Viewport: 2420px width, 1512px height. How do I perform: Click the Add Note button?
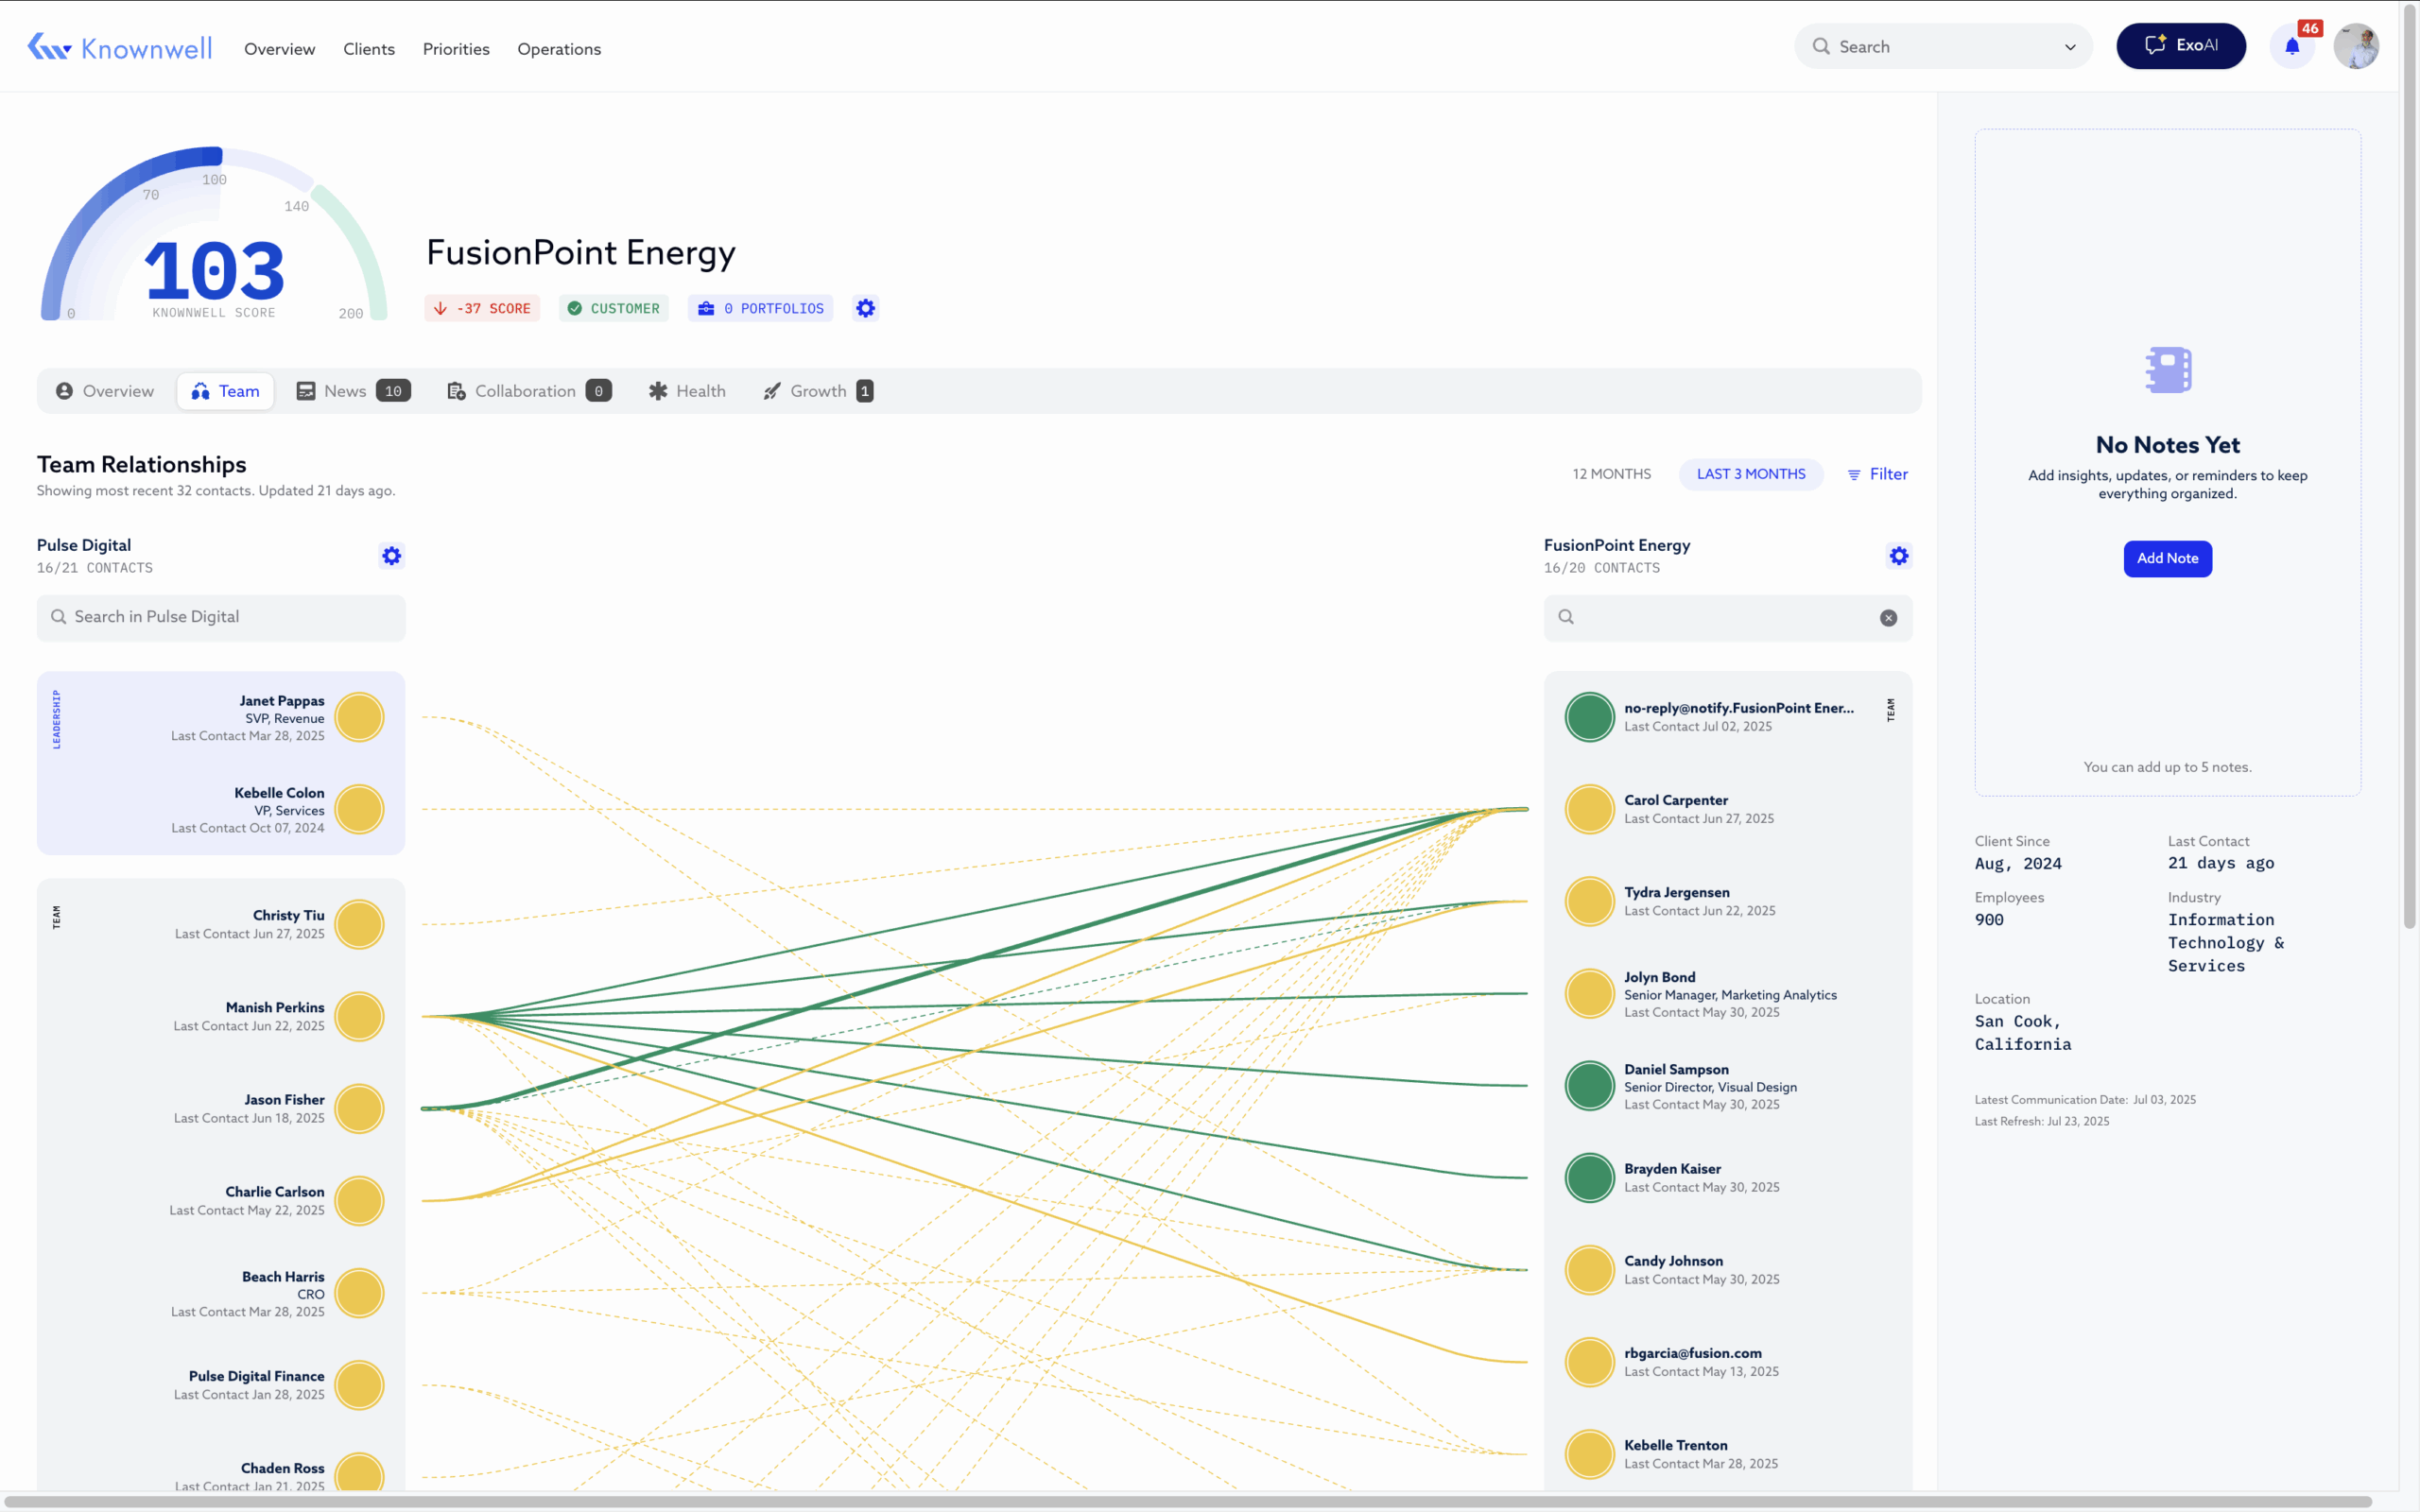point(2167,558)
